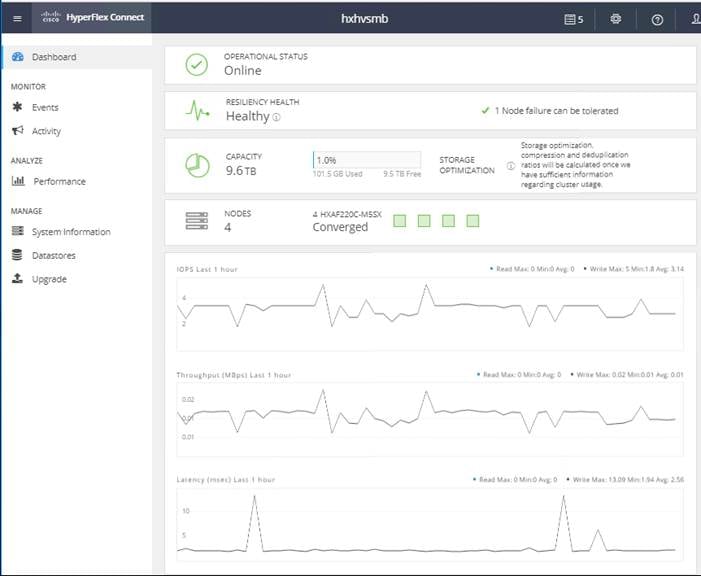Click the IOPS Last 1 hour chart
This screenshot has height=576, width=701.
click(x=430, y=313)
